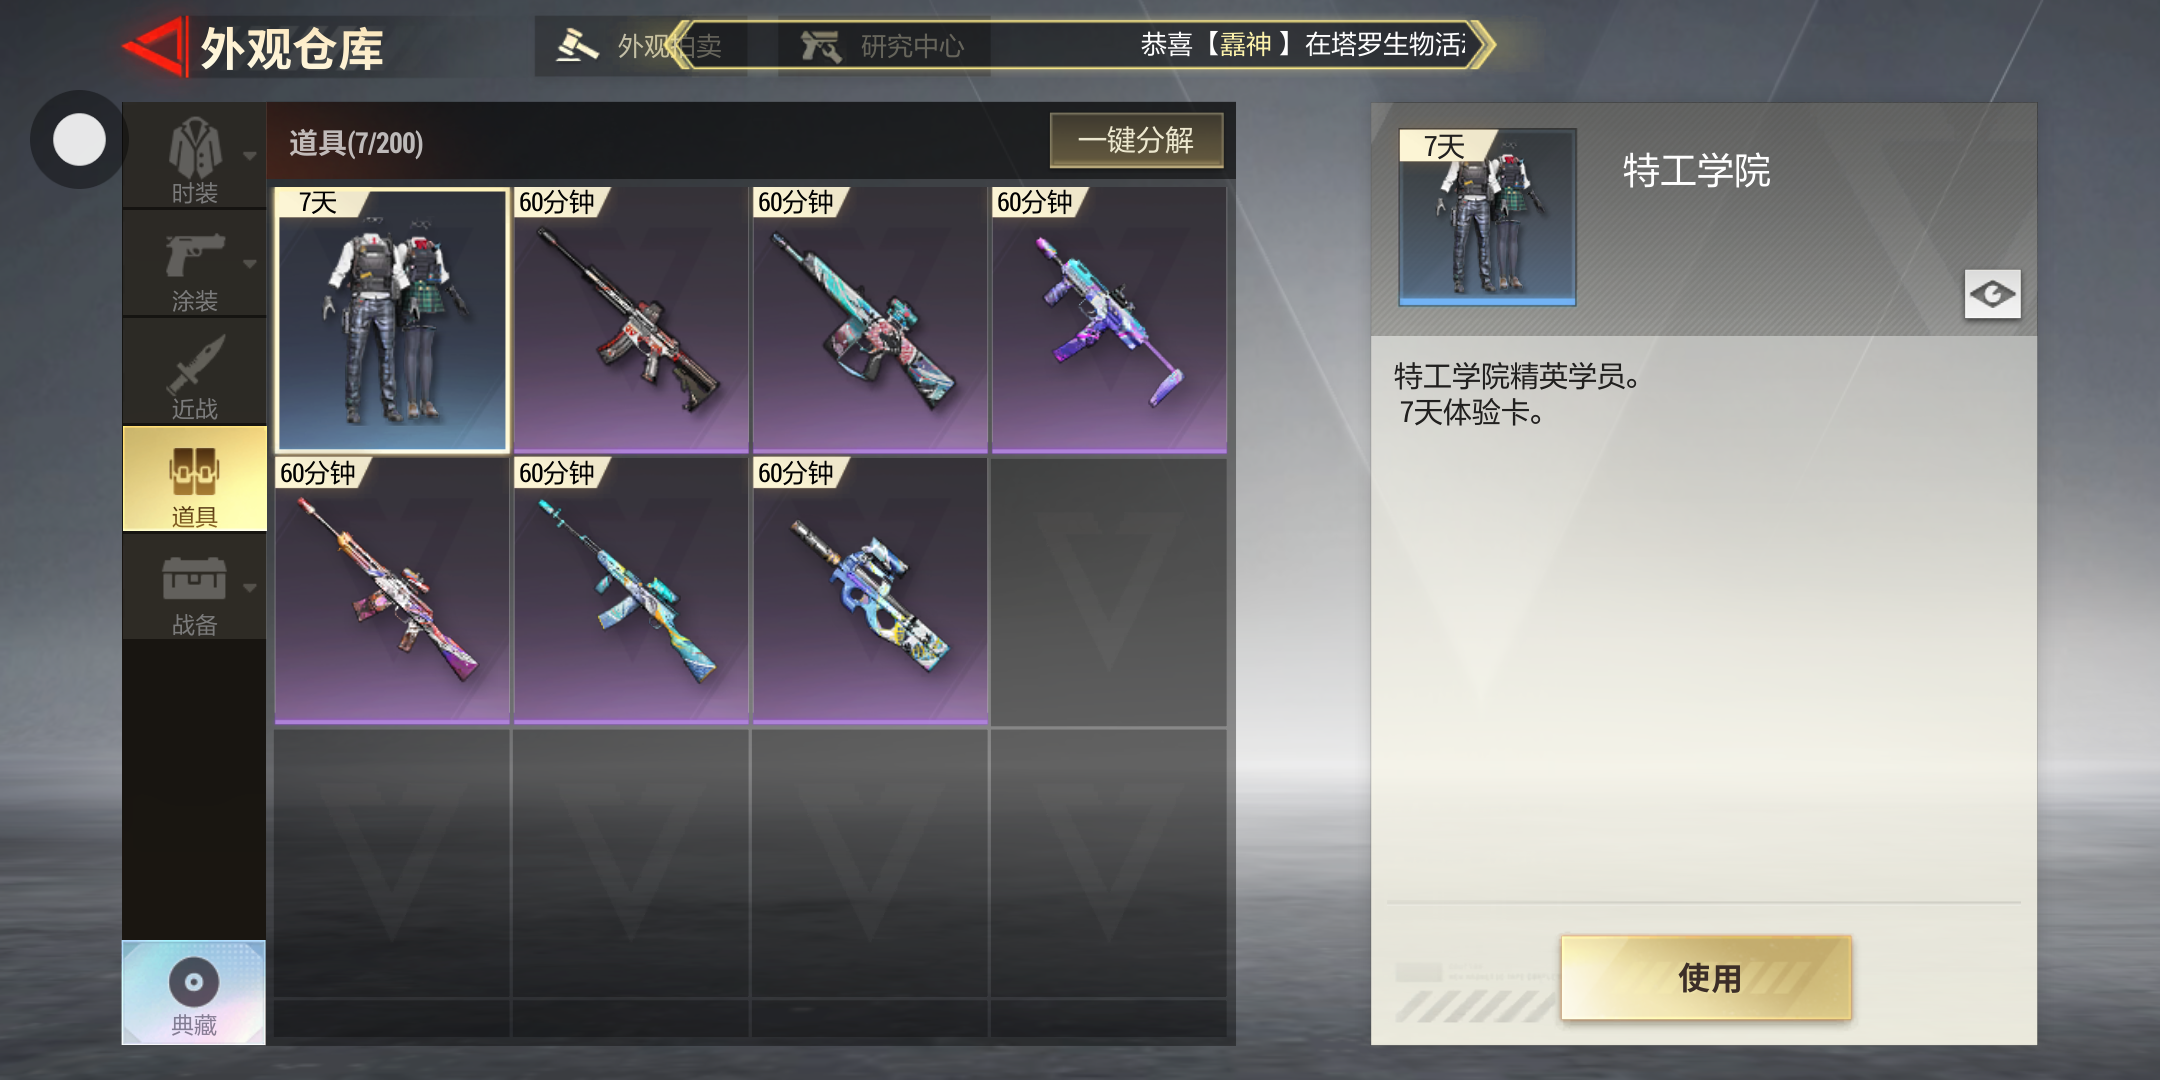Switch to the 研究中心 tab
The height and width of the screenshot is (1080, 2160).
click(x=885, y=46)
